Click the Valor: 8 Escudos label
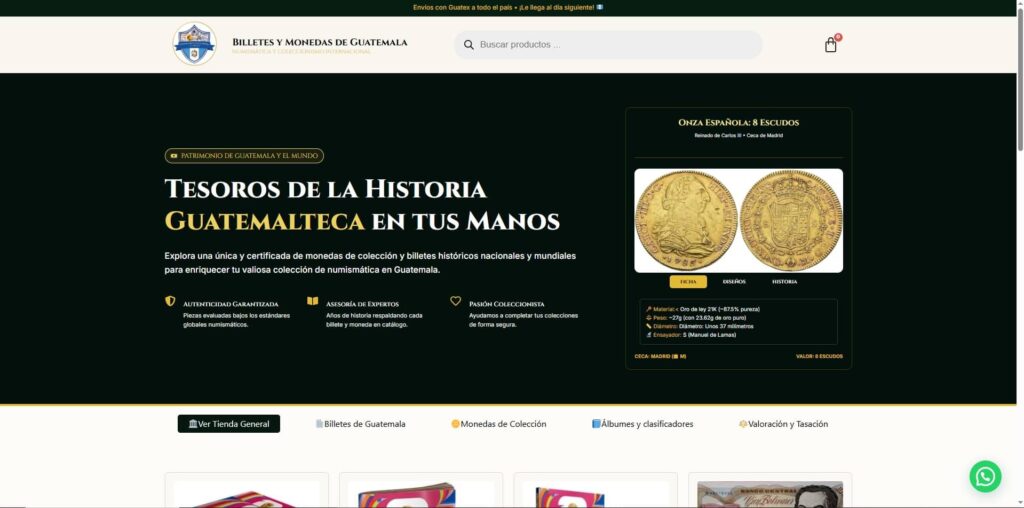This screenshot has width=1024, height=508. 819,357
